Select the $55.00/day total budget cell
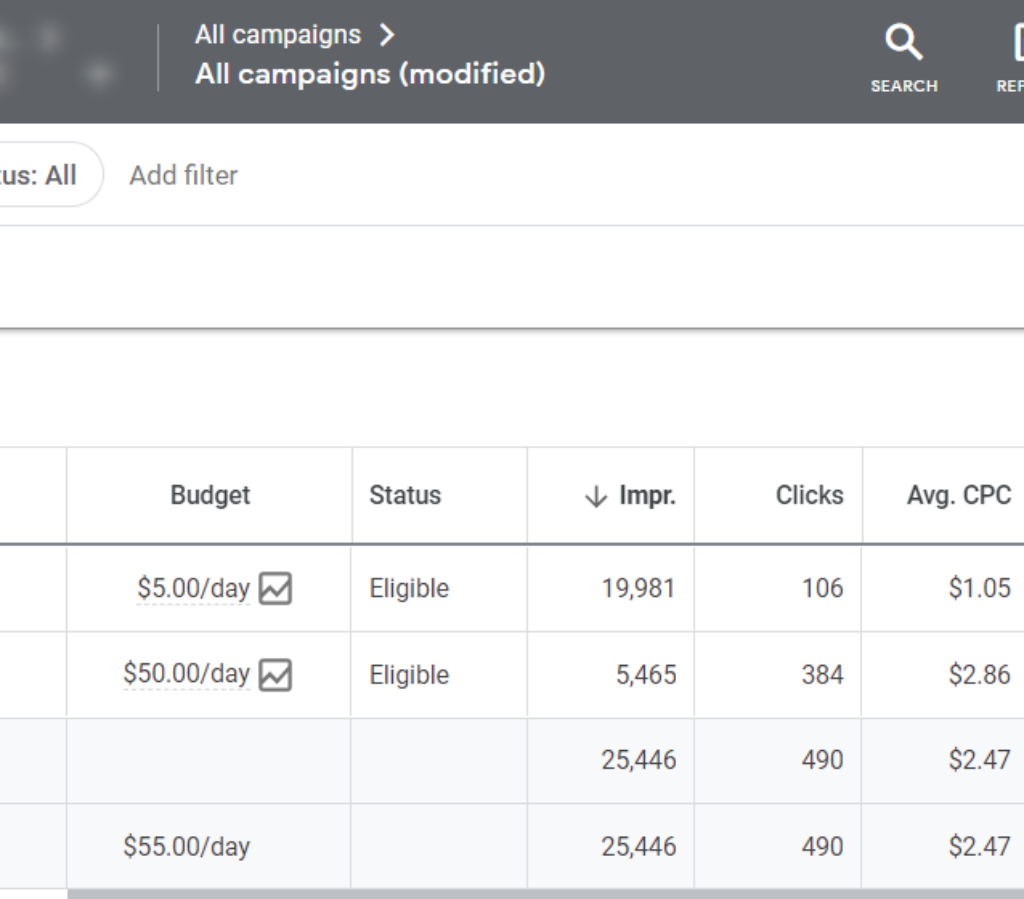The height and width of the screenshot is (899, 1024). click(187, 847)
